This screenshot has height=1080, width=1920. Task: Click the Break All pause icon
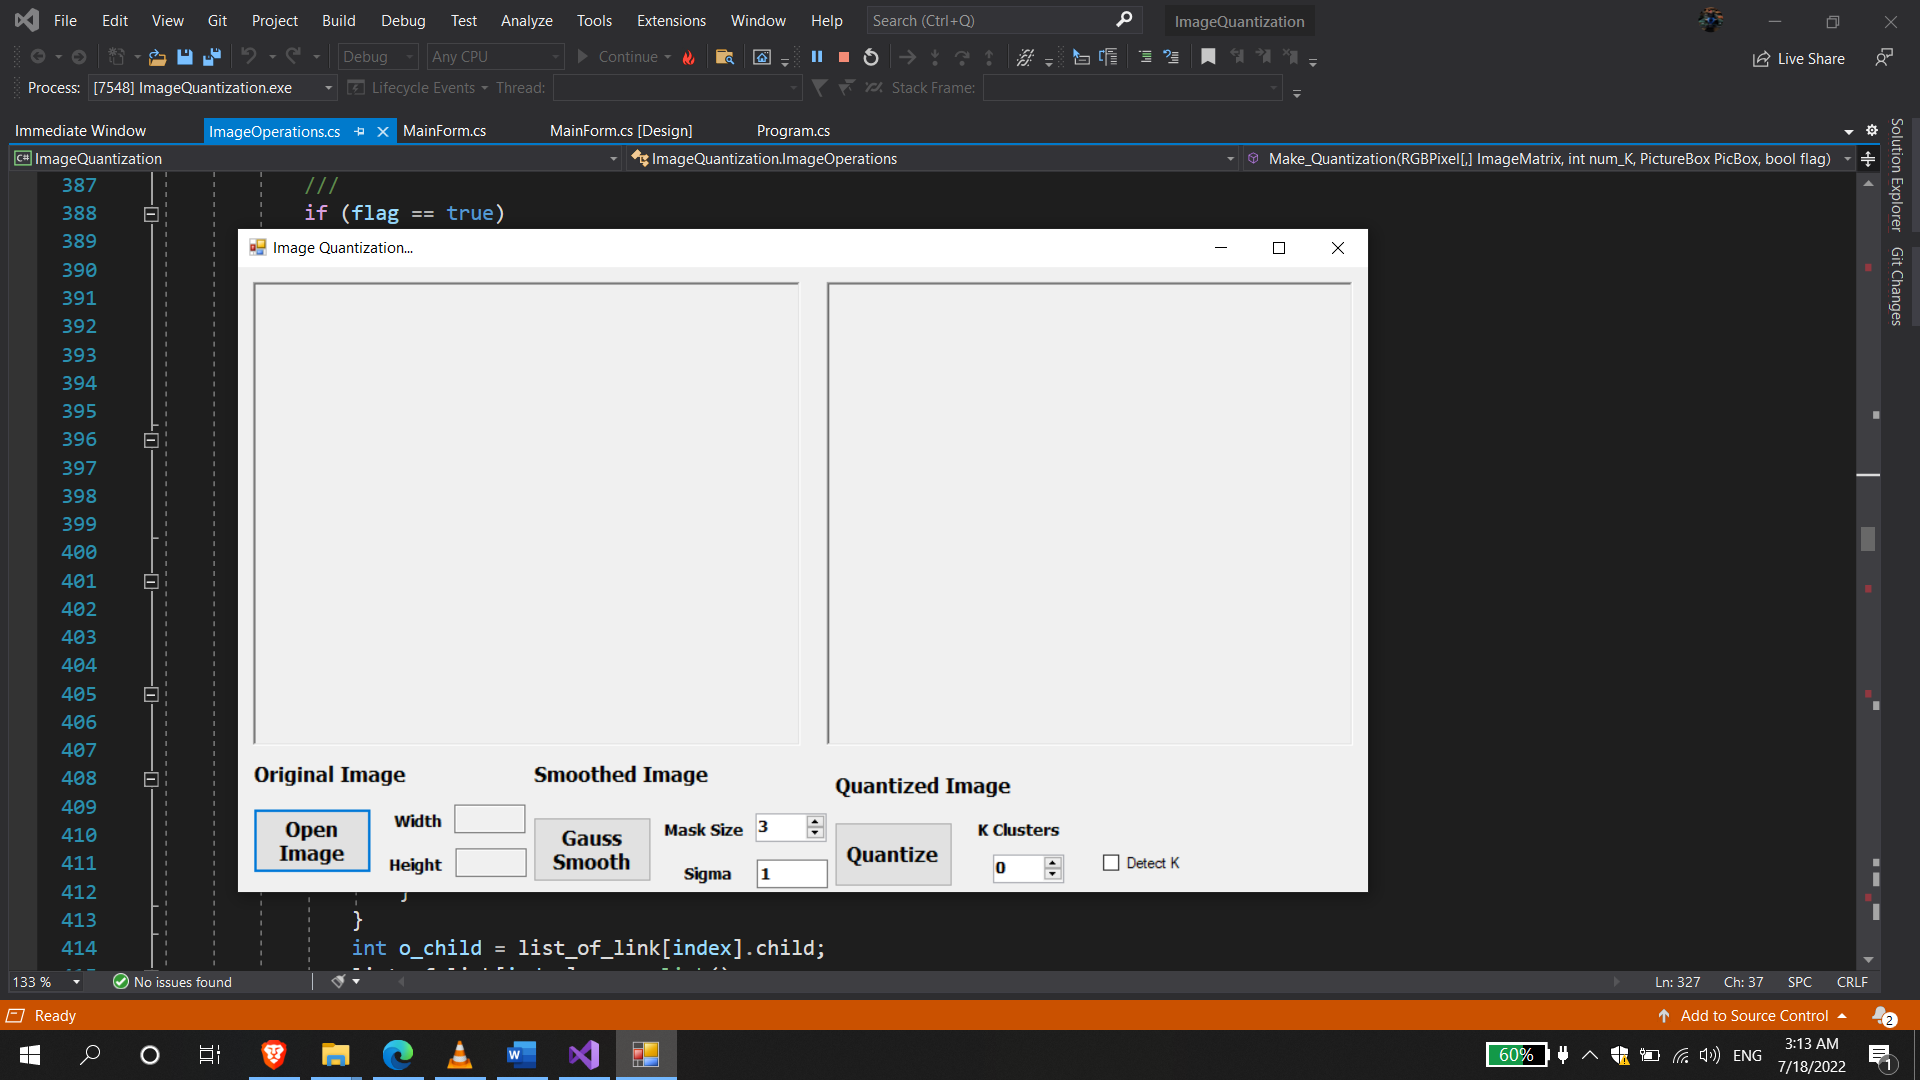coord(817,57)
